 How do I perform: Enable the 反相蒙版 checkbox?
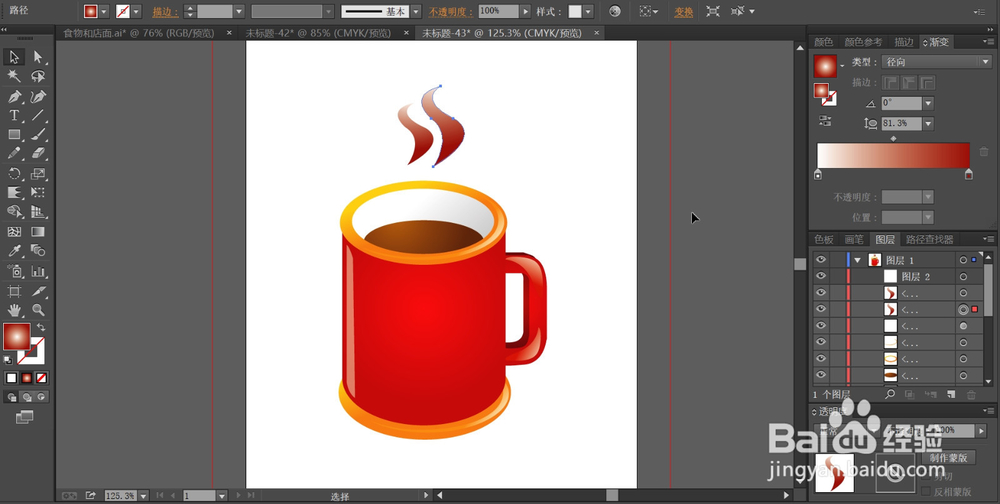click(926, 491)
